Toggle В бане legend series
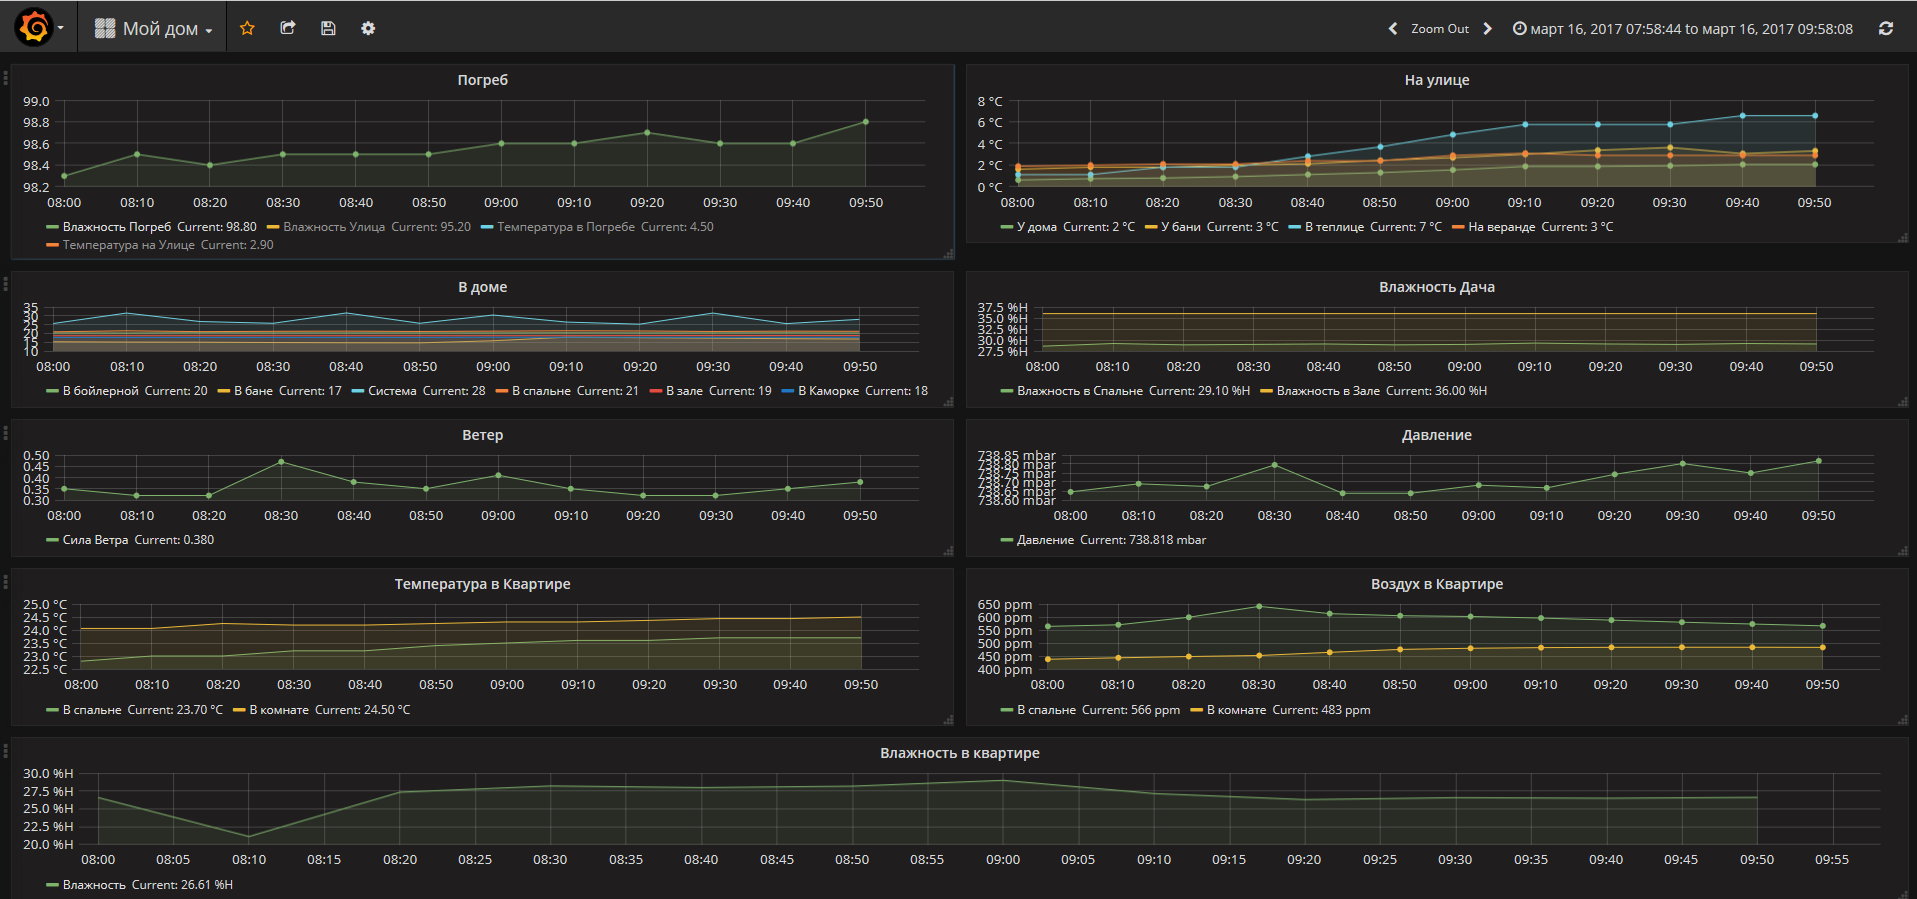Screen dimensions: 1917x899 (253, 391)
